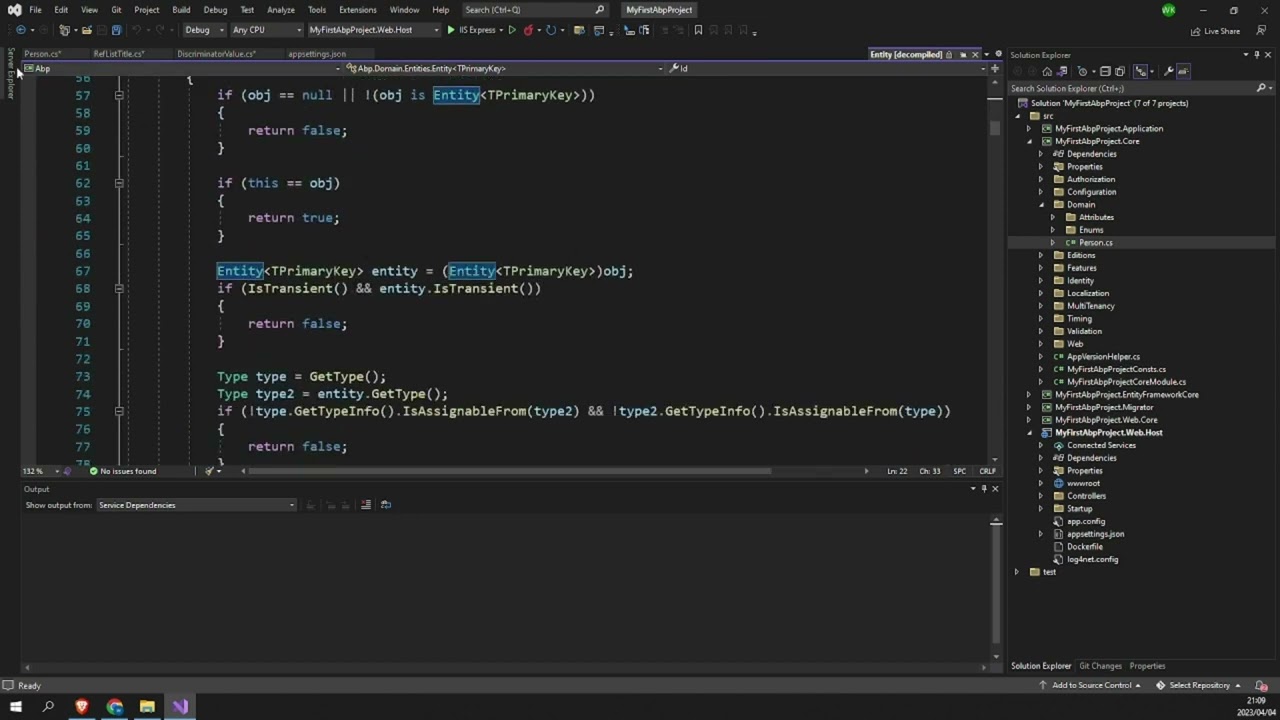Click the Visual Studio search magnifier icon
Image resolution: width=1280 pixels, height=720 pixels.
[600, 10]
